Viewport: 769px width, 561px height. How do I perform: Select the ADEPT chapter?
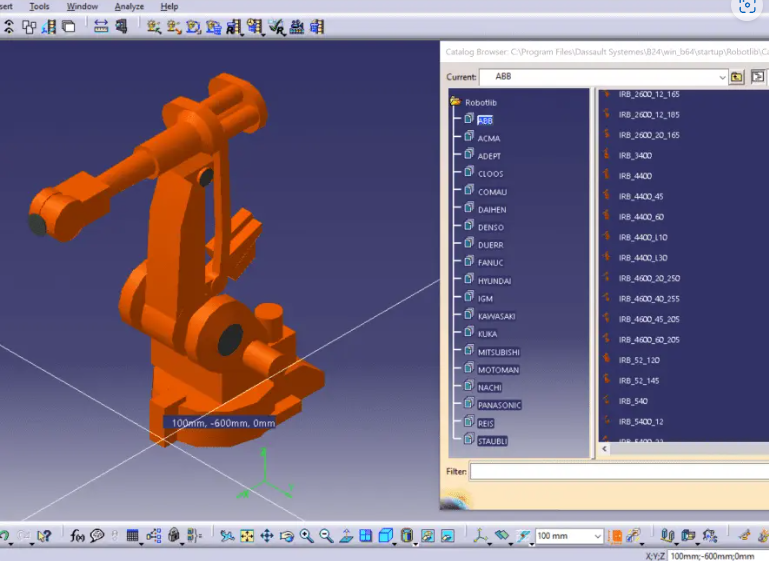point(489,156)
